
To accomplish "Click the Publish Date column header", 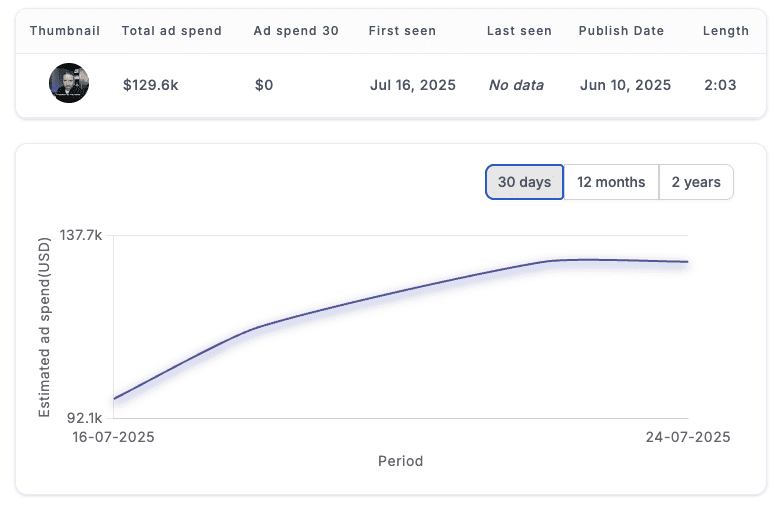I will [621, 31].
